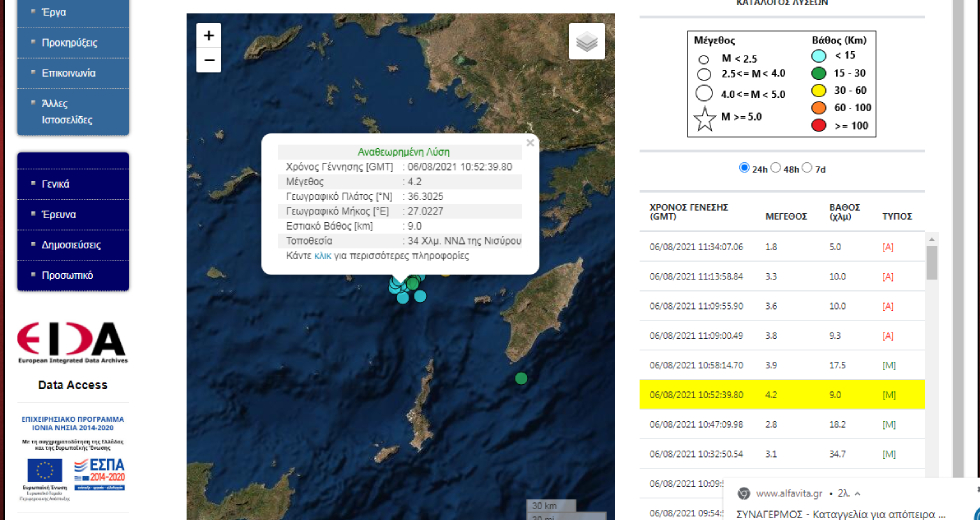
Task: Select the 11:13:58.84 earthquake row
Action: point(782,276)
